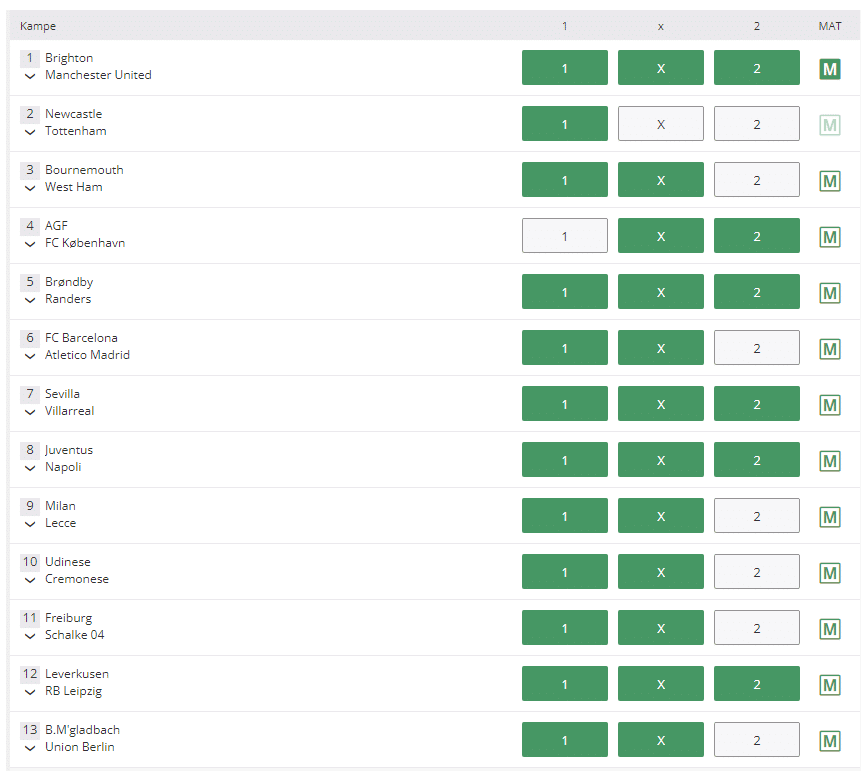The height and width of the screenshot is (778, 867).
Task: Click the Kampe column header
Action: point(38,26)
